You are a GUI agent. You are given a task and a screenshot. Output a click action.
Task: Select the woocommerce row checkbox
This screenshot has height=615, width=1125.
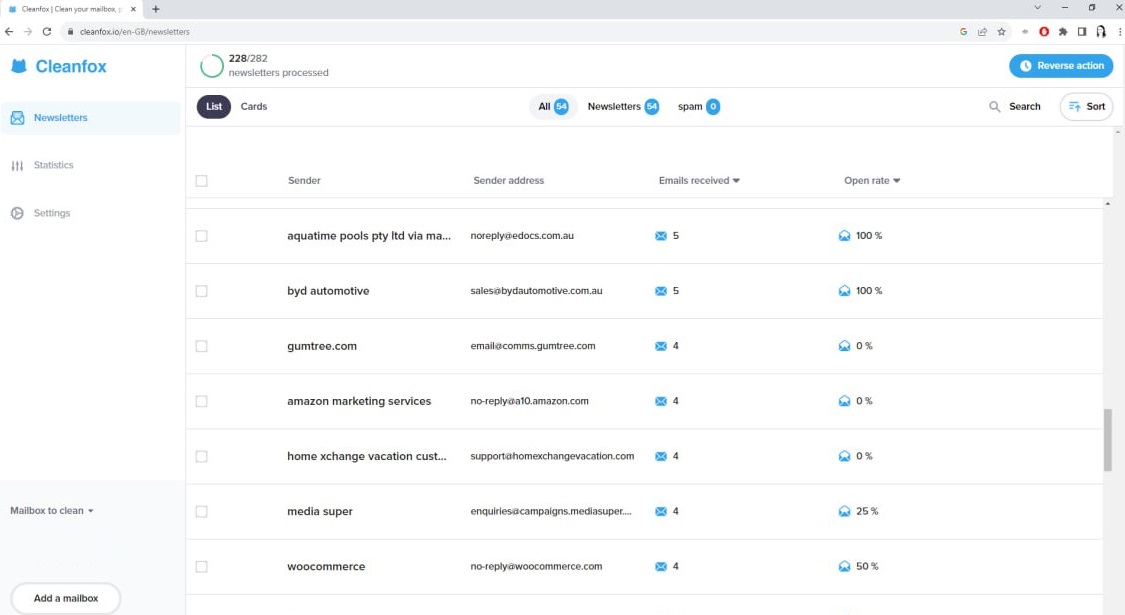click(202, 567)
